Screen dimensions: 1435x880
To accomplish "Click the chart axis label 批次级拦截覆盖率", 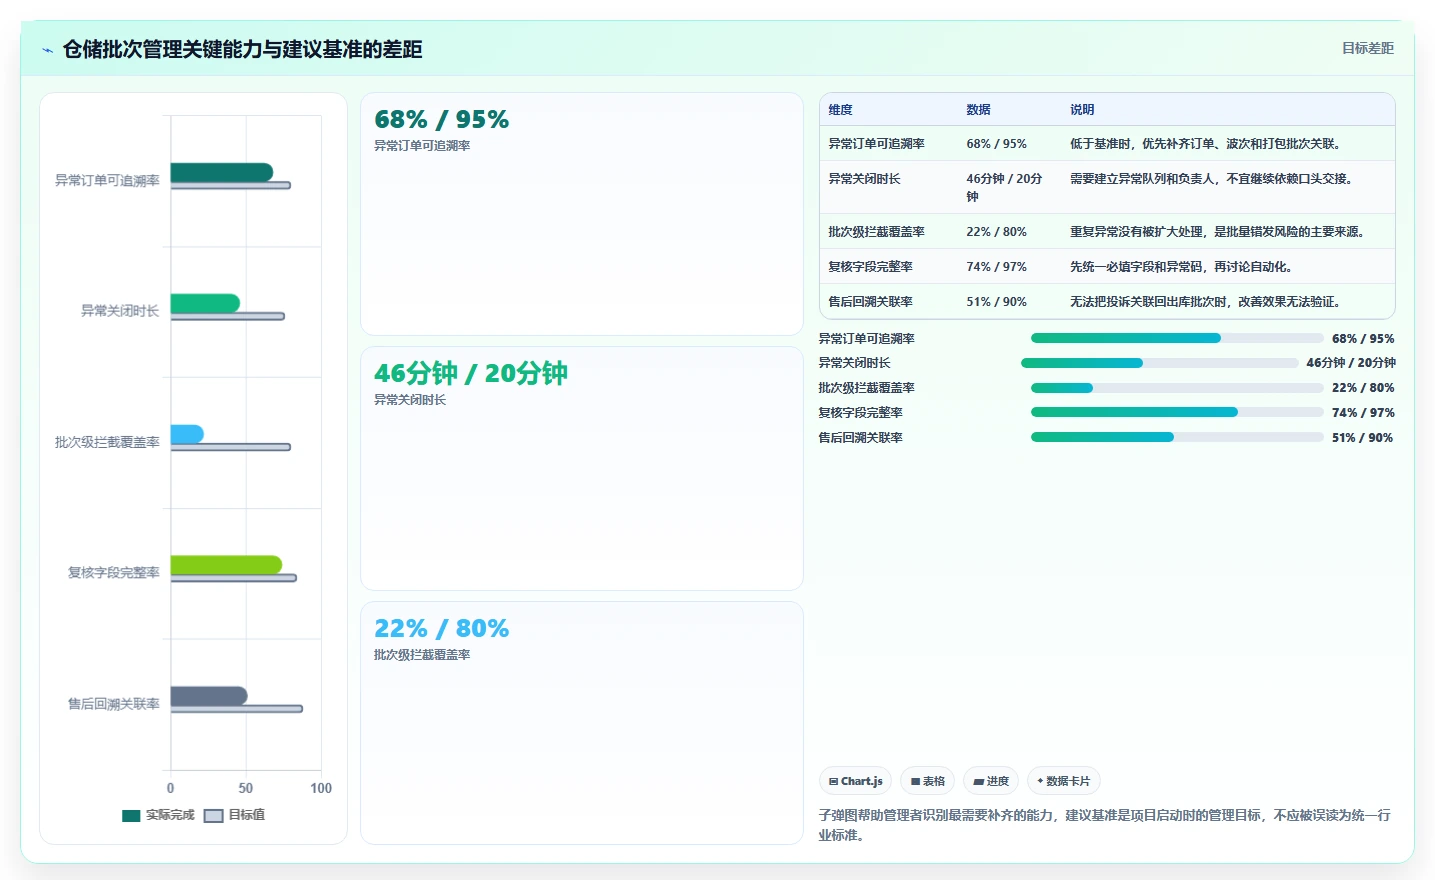I will tap(107, 442).
